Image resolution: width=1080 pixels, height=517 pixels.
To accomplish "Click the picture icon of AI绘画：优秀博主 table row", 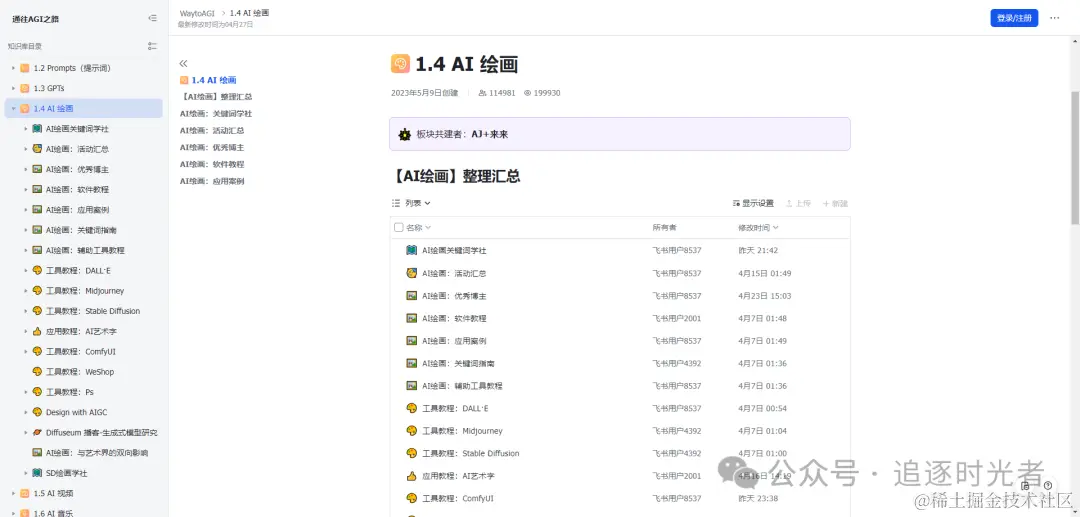I will click(412, 296).
